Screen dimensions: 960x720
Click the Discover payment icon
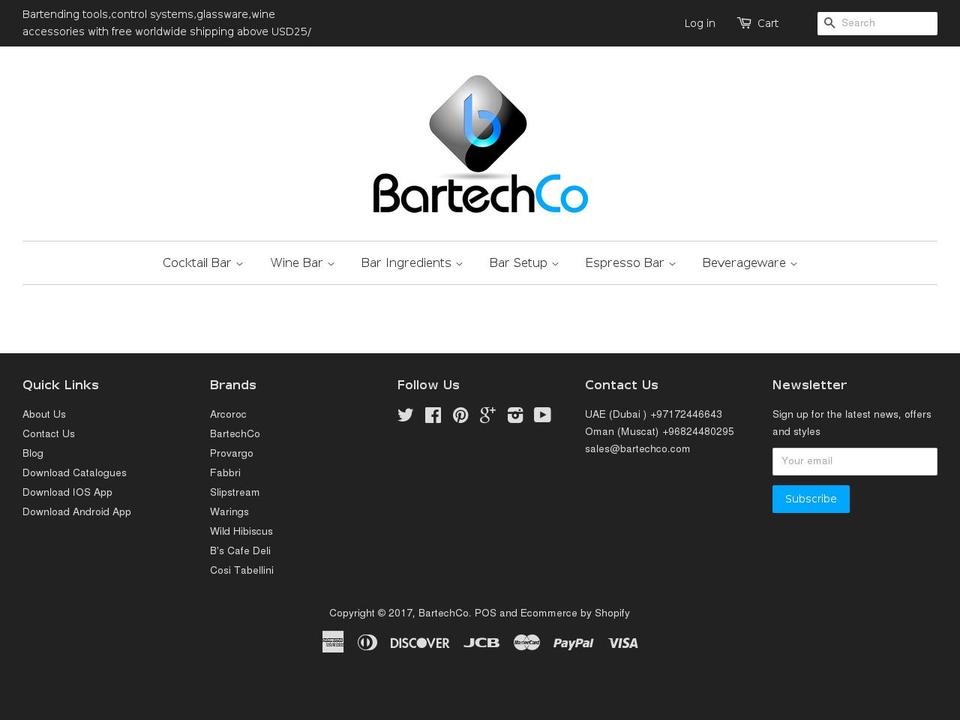coord(419,643)
